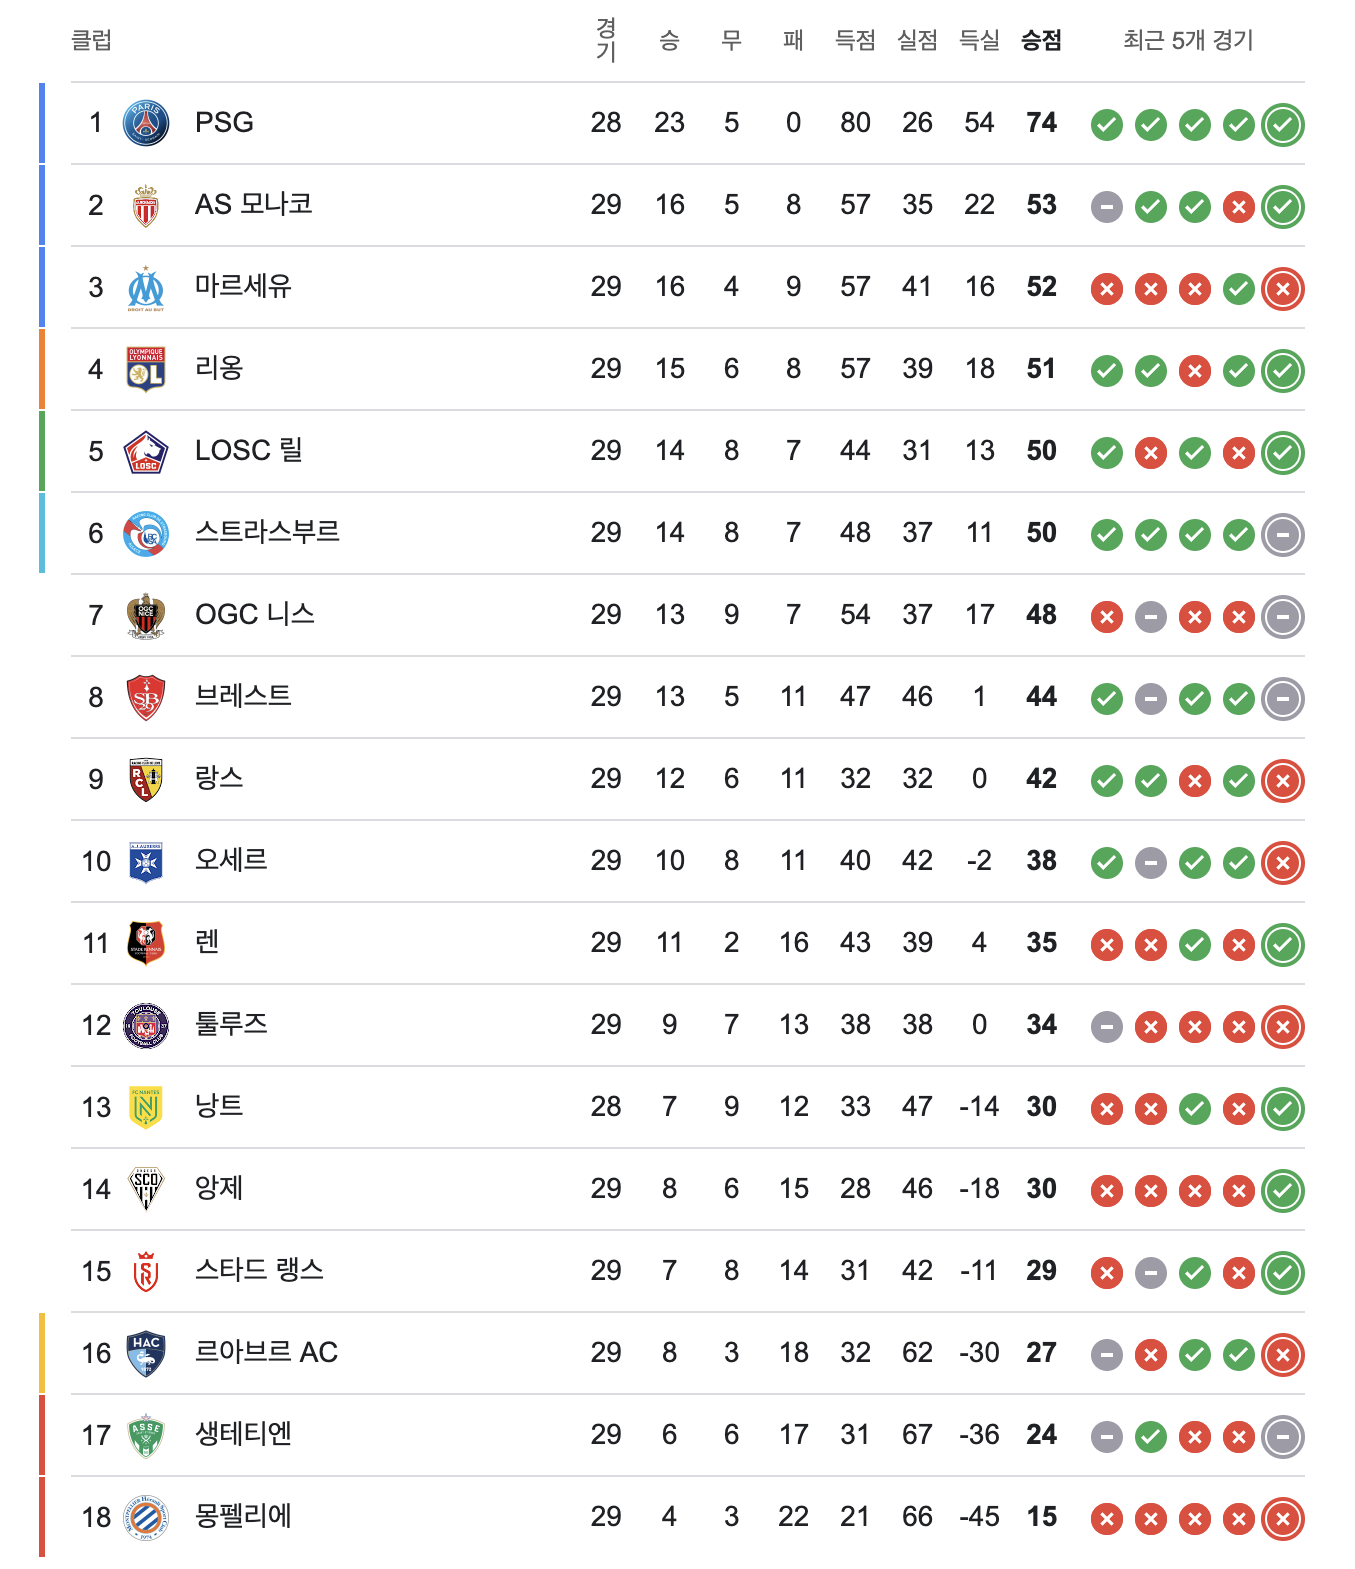Click the 낭트 yellow club crest
Viewport: 1355px width, 1569px height.
(x=146, y=1108)
